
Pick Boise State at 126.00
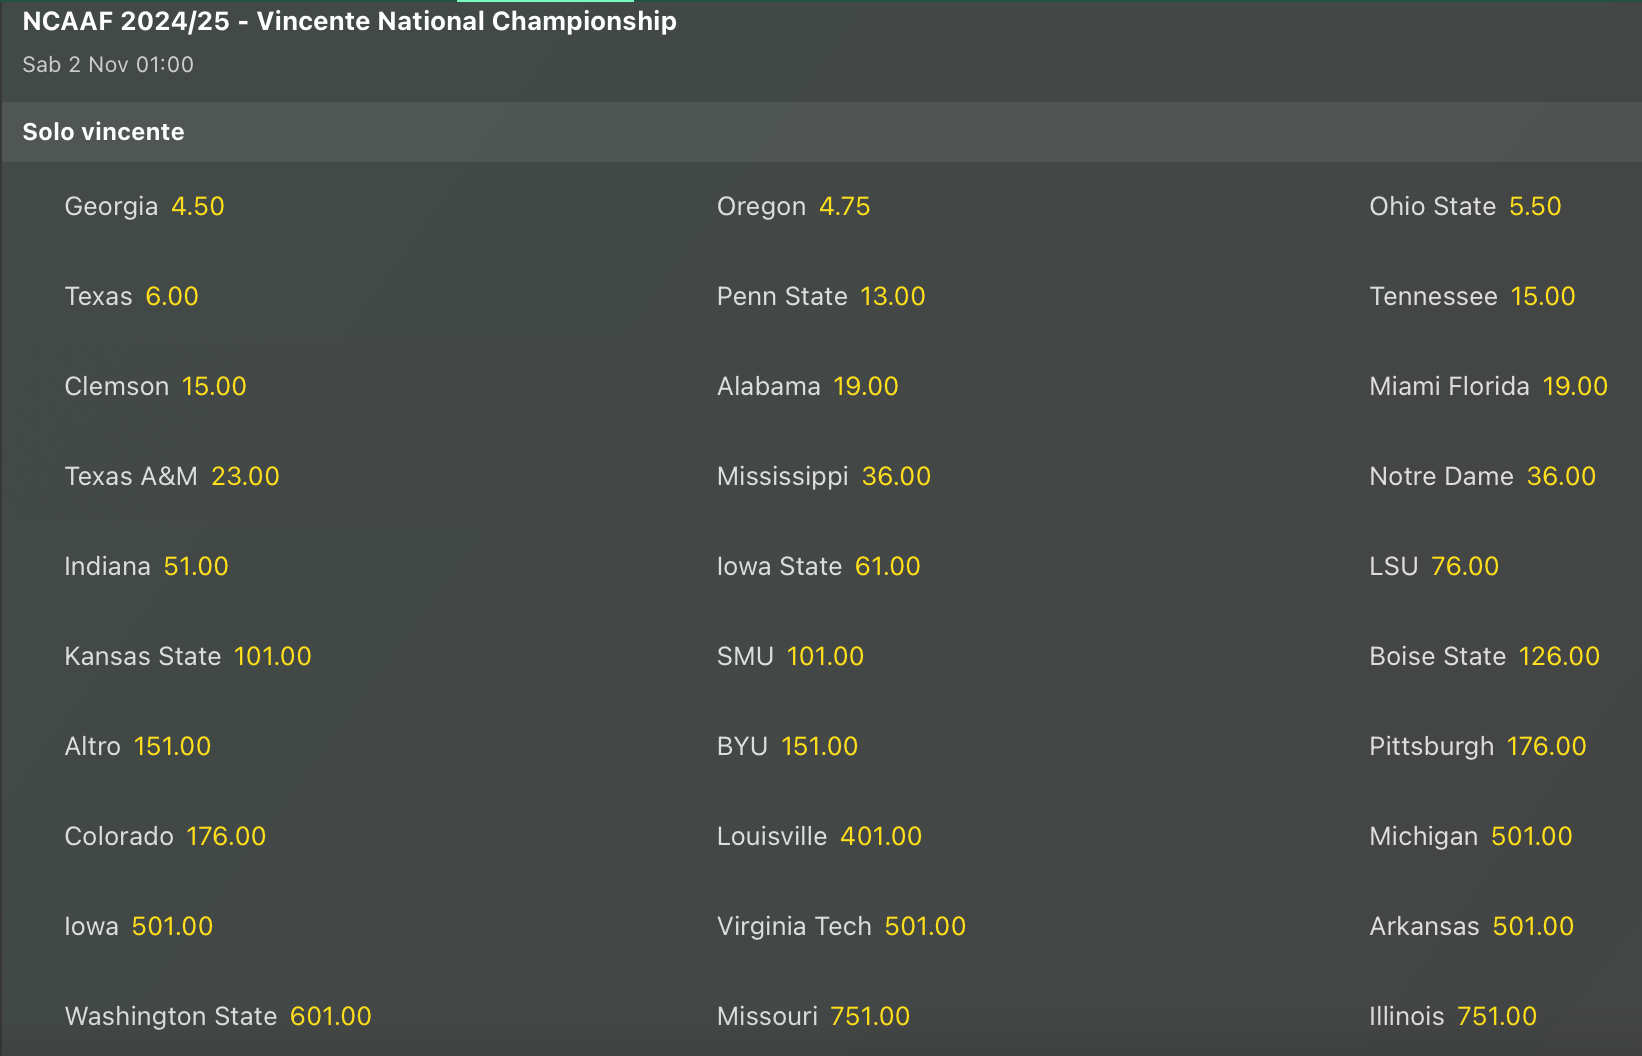pos(1484,656)
